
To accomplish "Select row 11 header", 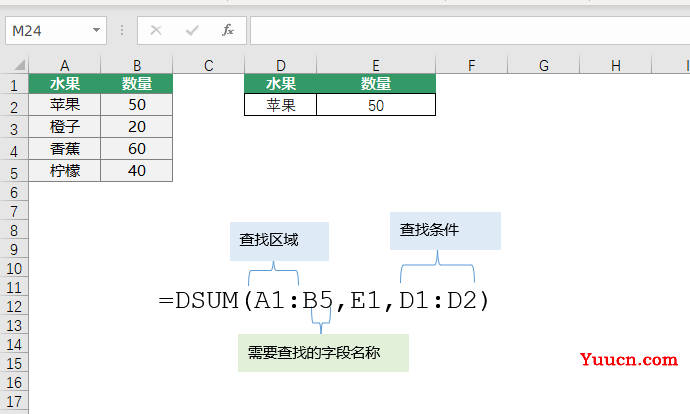I will tap(14, 287).
